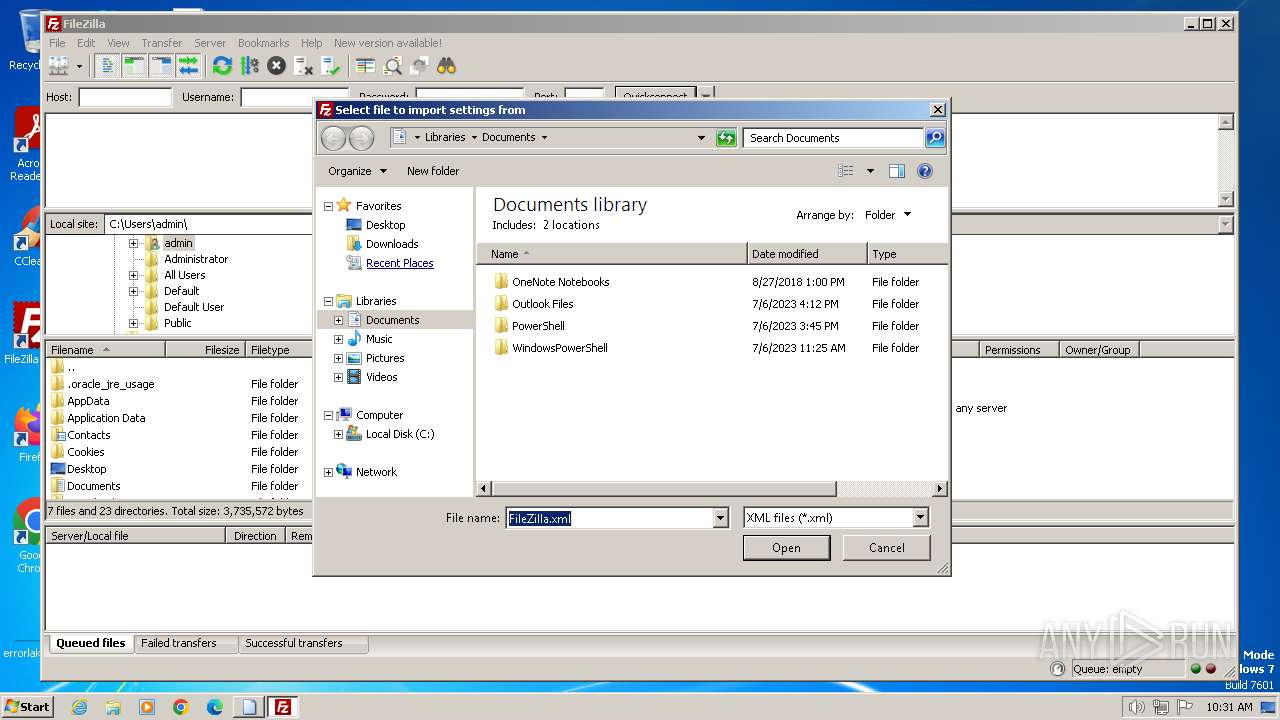1280x720 pixels.
Task: Click the Back navigation button in dialog
Action: 333,138
